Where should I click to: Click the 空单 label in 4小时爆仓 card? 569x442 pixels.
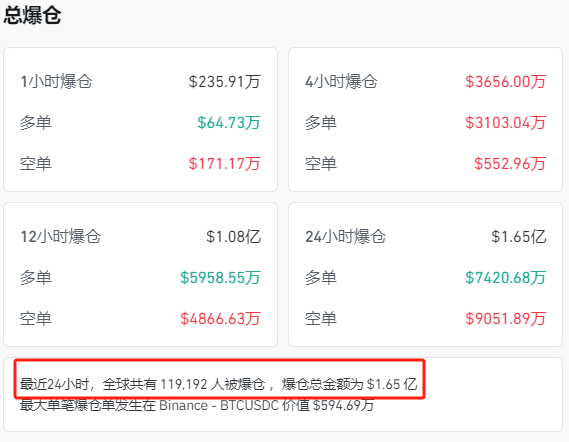[321, 164]
